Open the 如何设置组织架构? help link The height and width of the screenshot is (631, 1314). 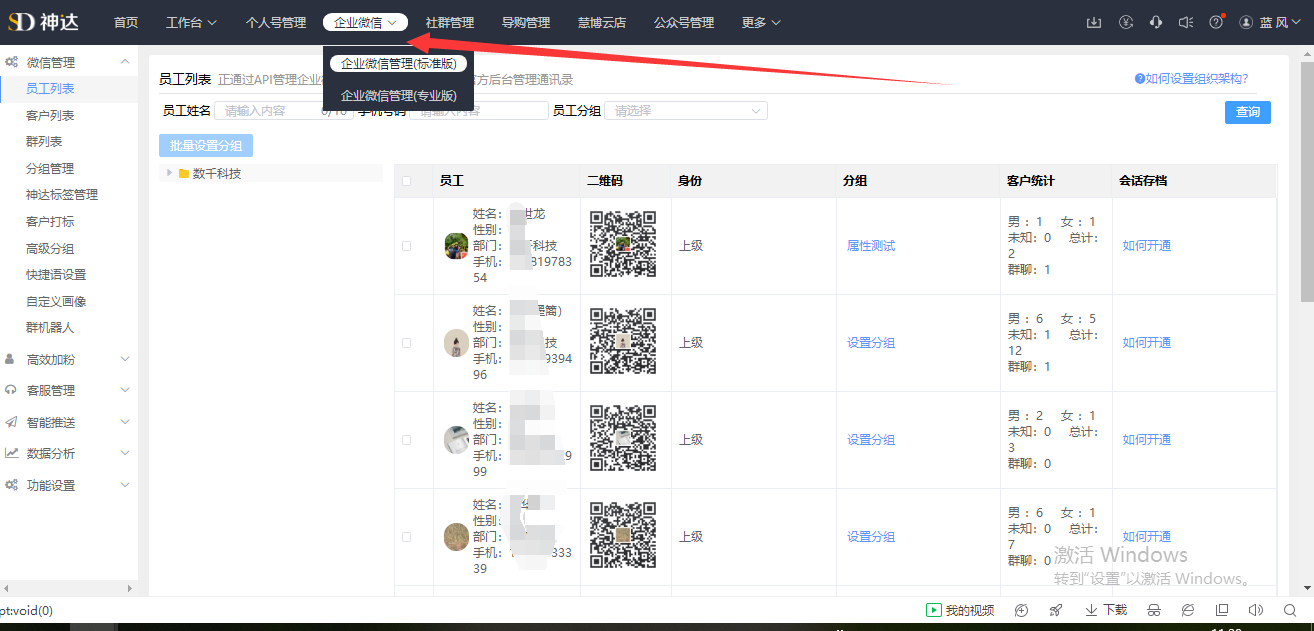(x=1191, y=79)
